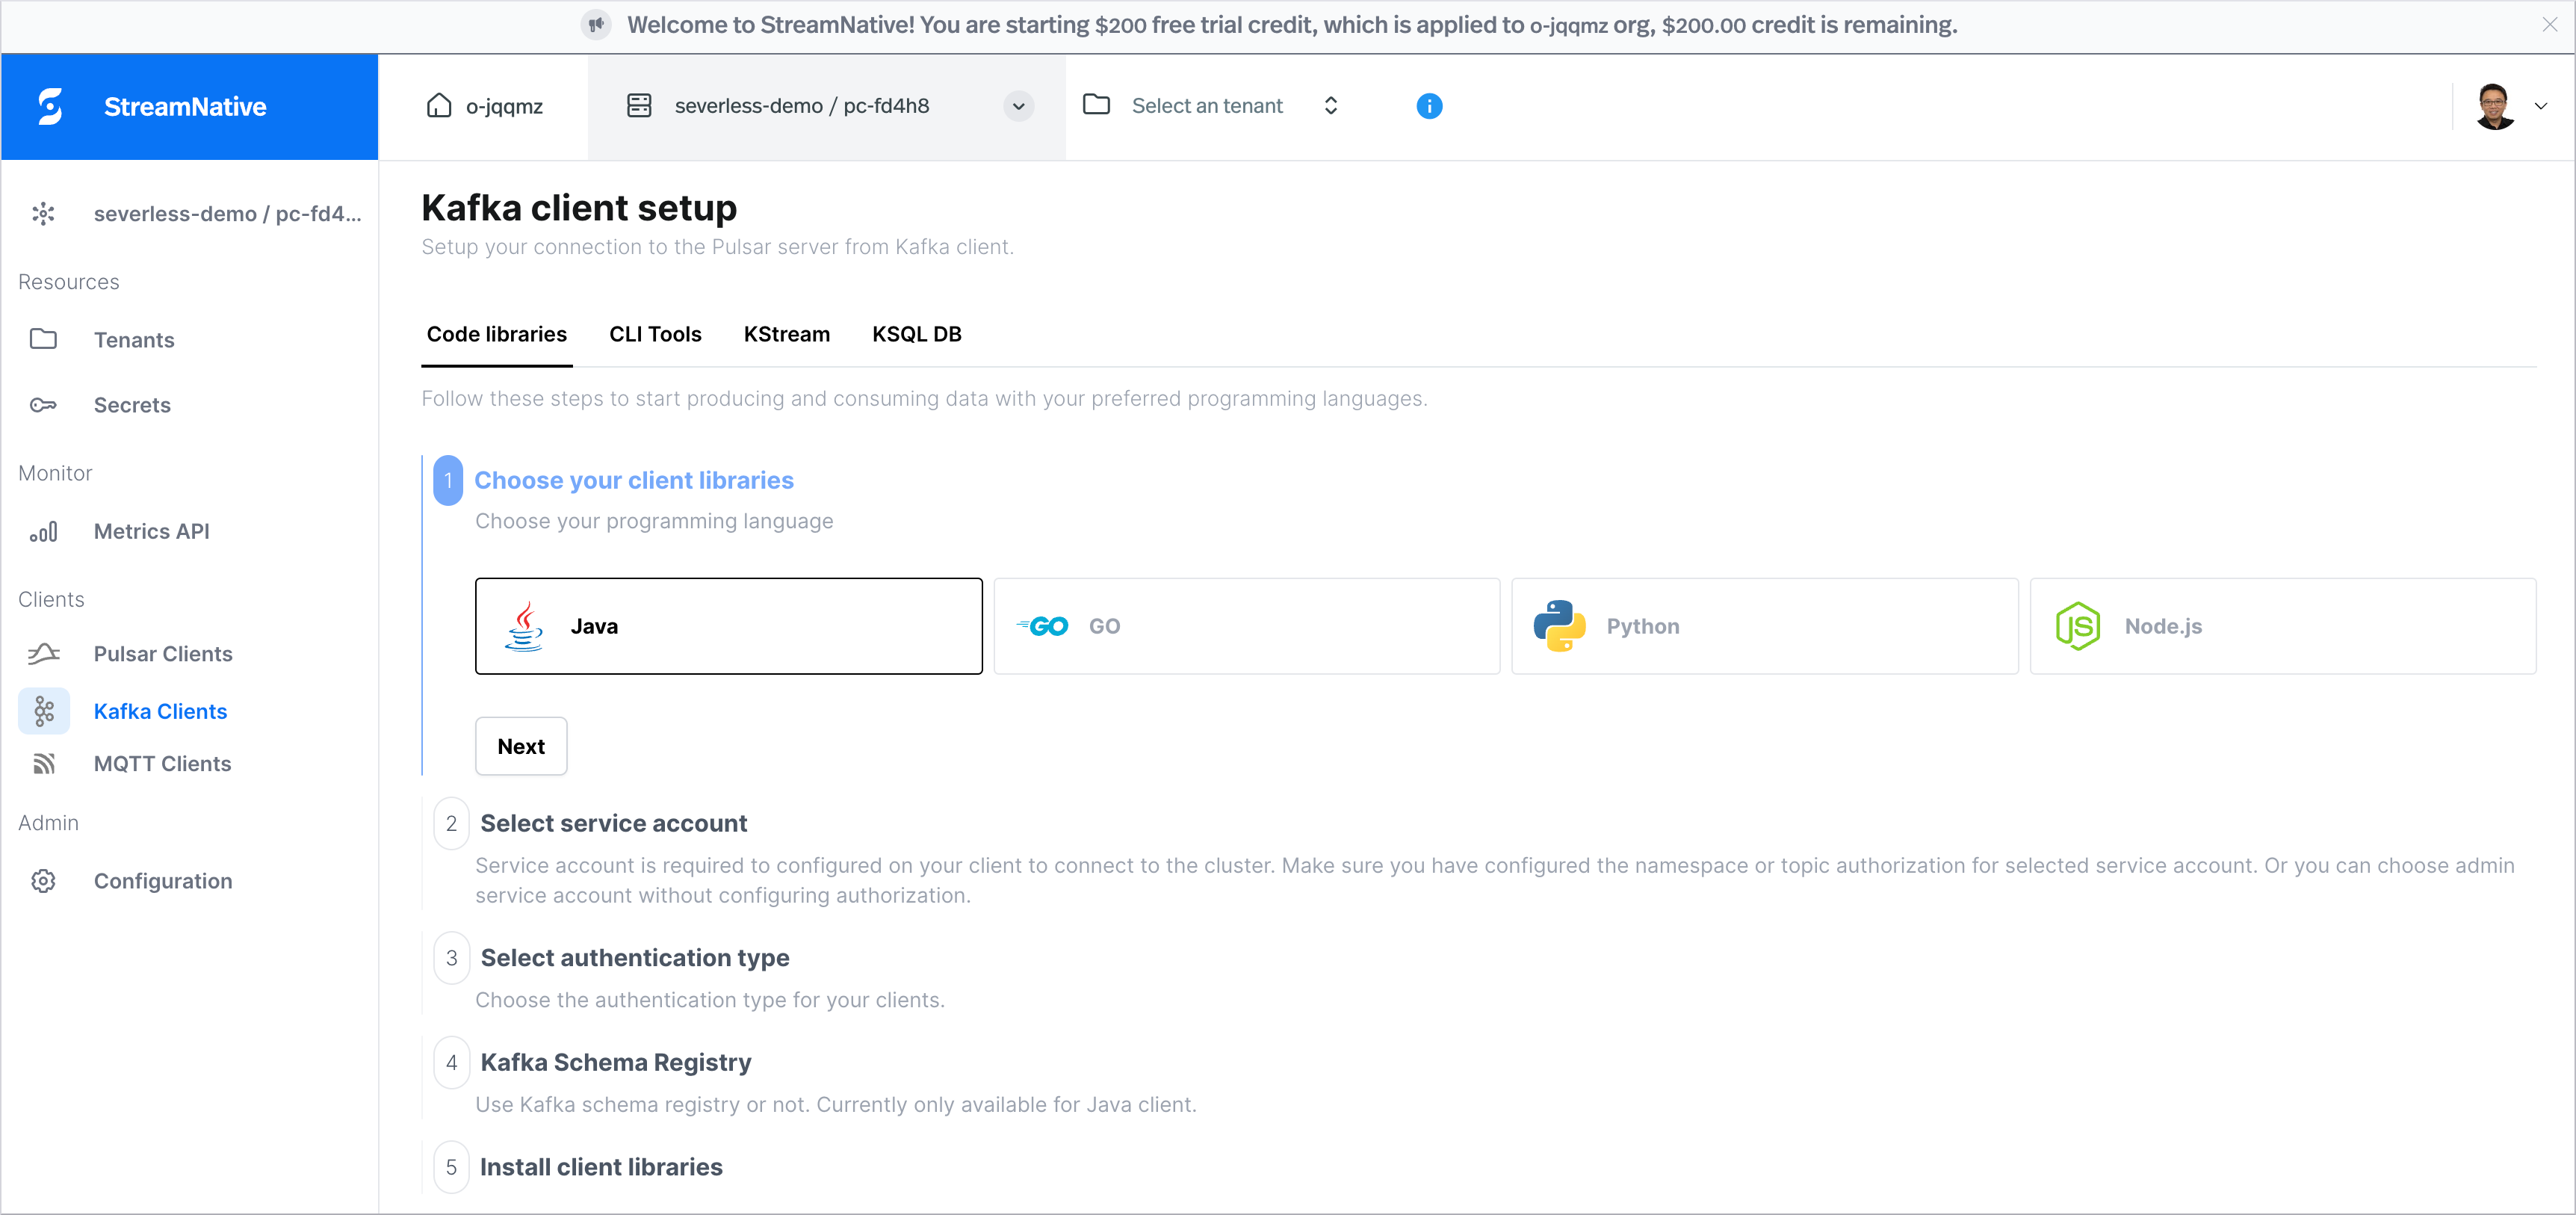The width and height of the screenshot is (2576, 1215).
Task: Expand the severless-demo cluster dropdown arrow
Action: 1018,106
